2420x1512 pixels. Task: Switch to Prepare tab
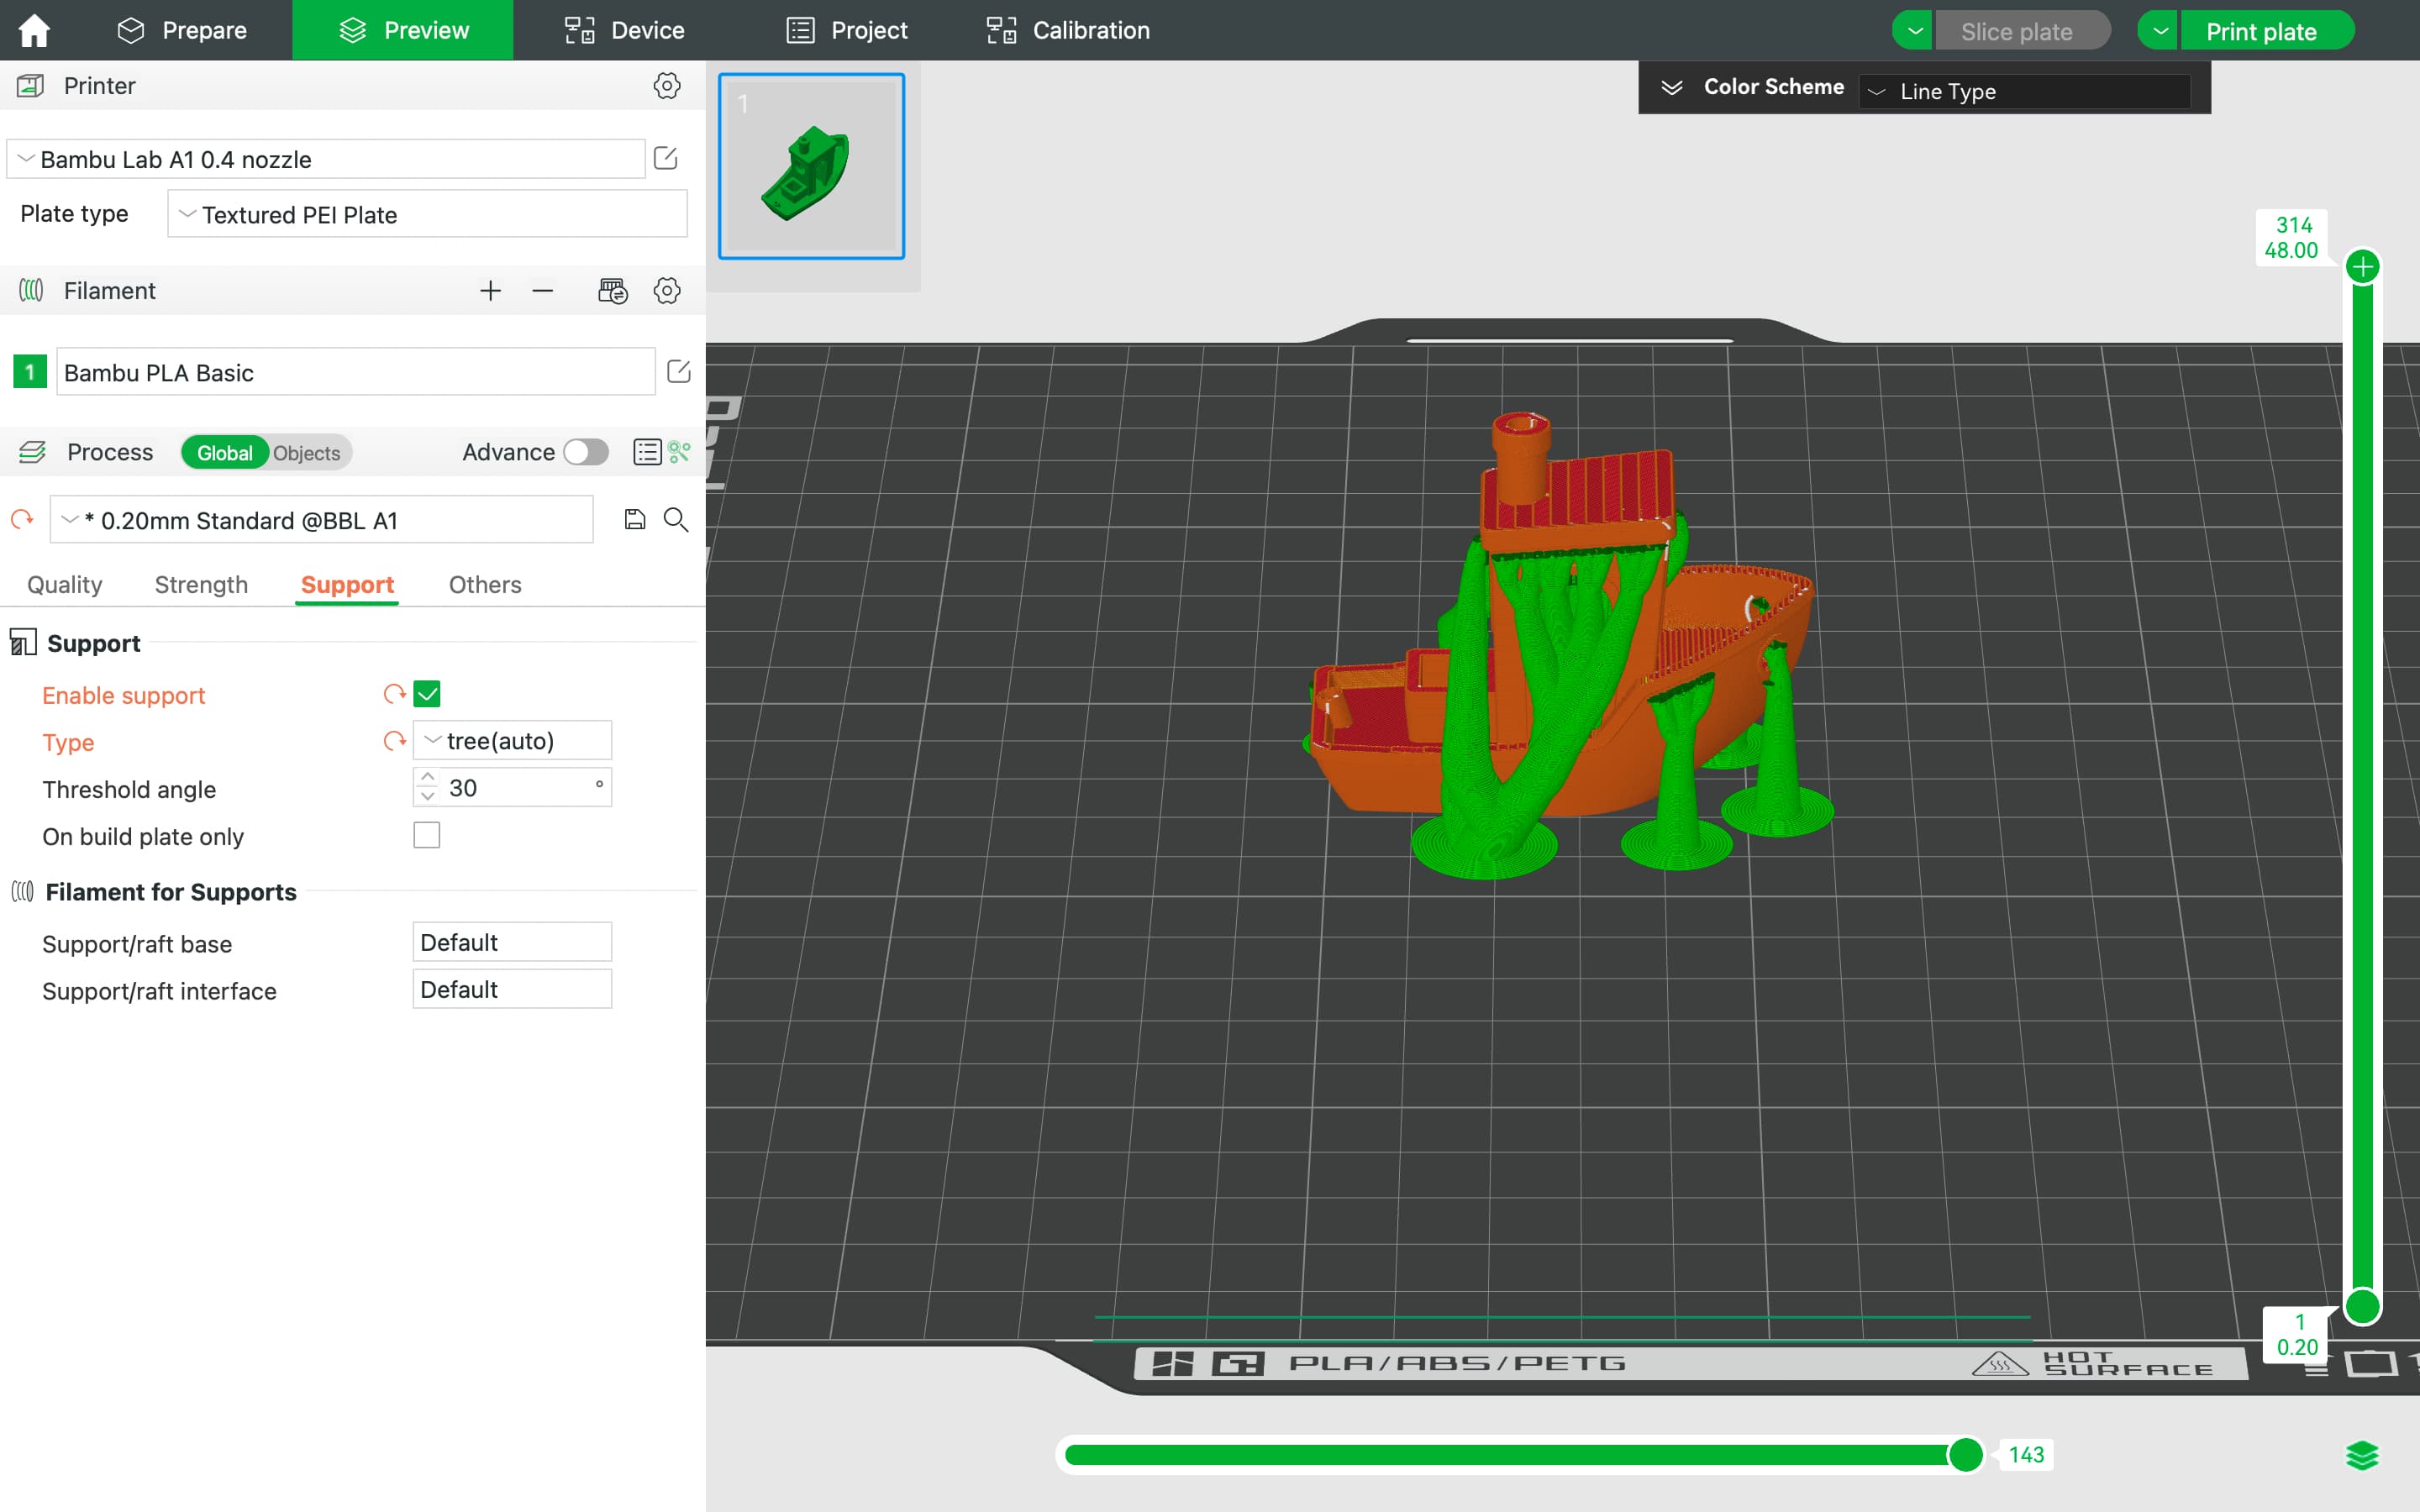[182, 30]
